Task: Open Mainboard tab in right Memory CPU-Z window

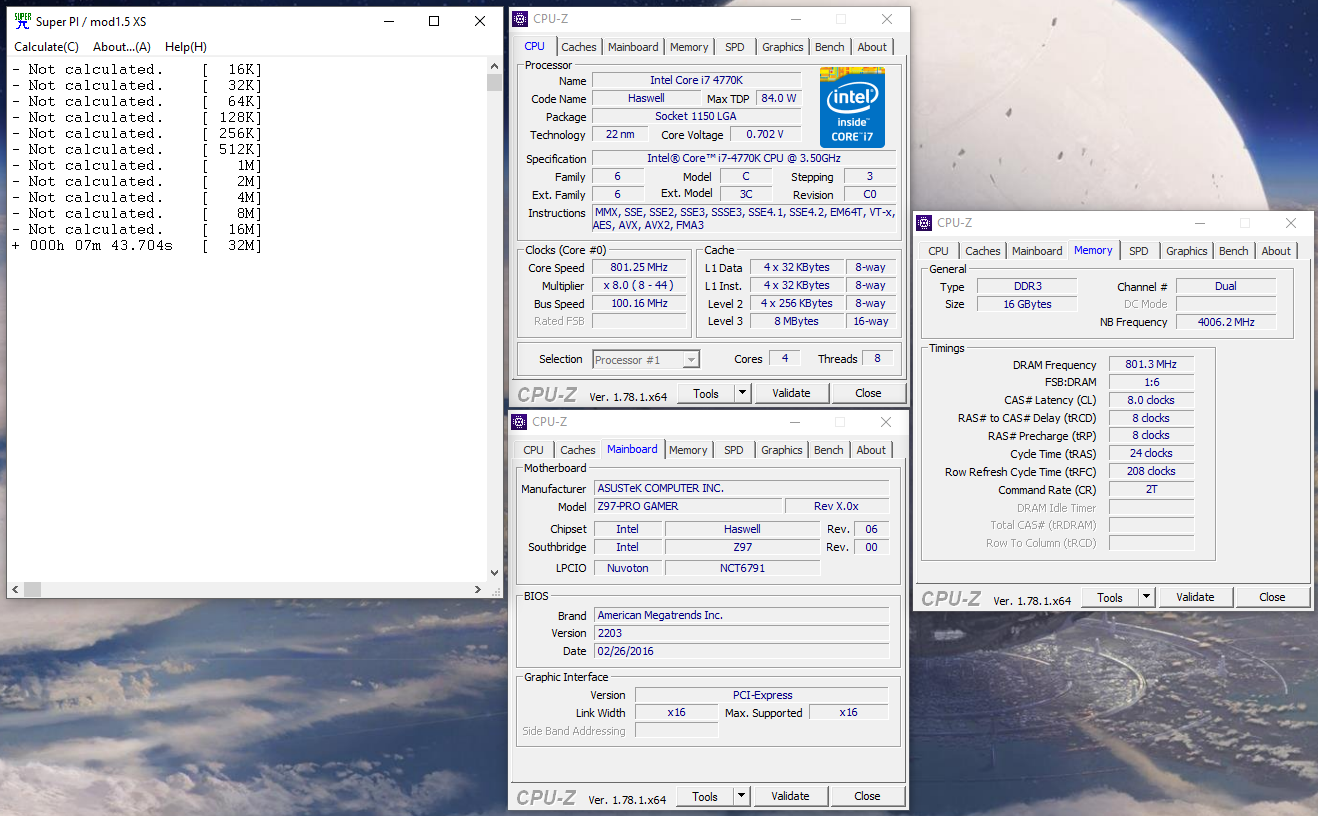Action: point(1037,251)
